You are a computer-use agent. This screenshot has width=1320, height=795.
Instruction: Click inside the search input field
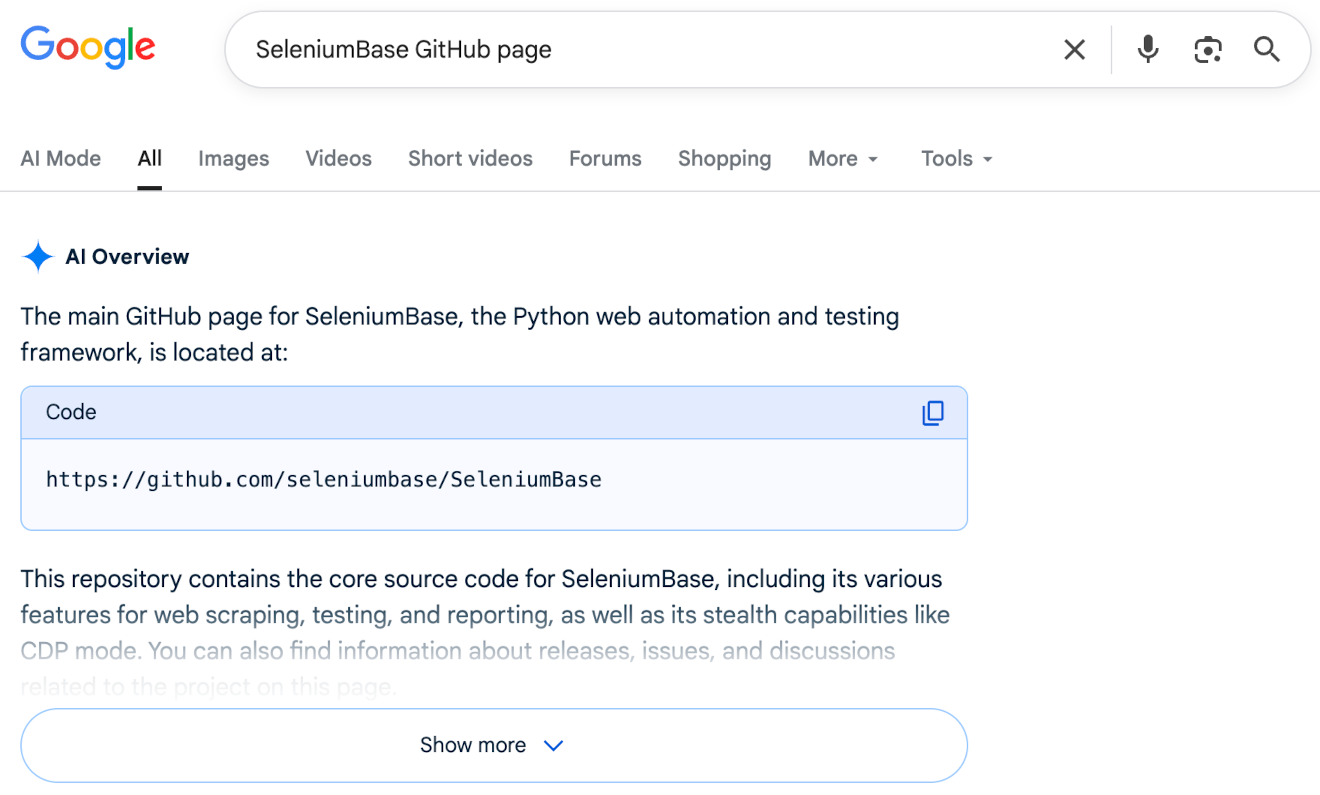point(600,48)
